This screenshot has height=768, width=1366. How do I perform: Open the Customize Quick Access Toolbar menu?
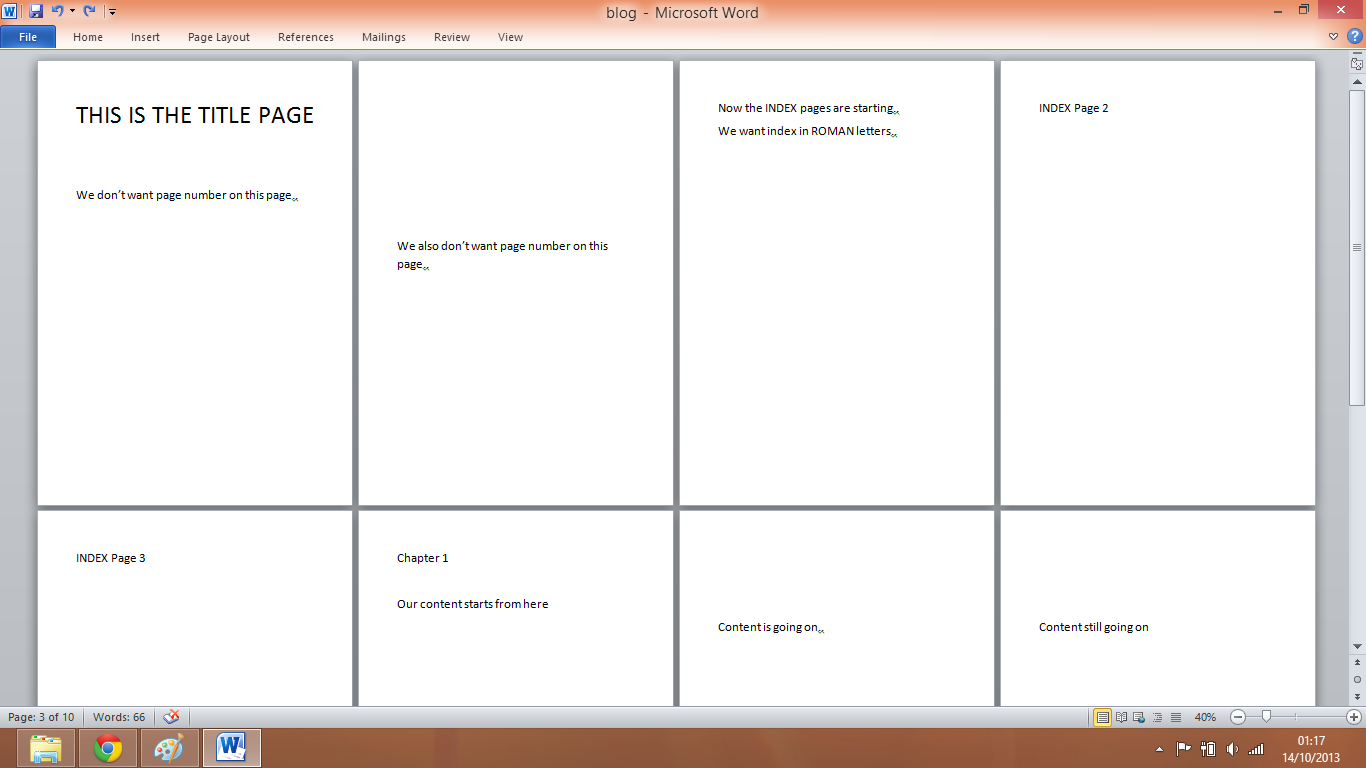112,11
